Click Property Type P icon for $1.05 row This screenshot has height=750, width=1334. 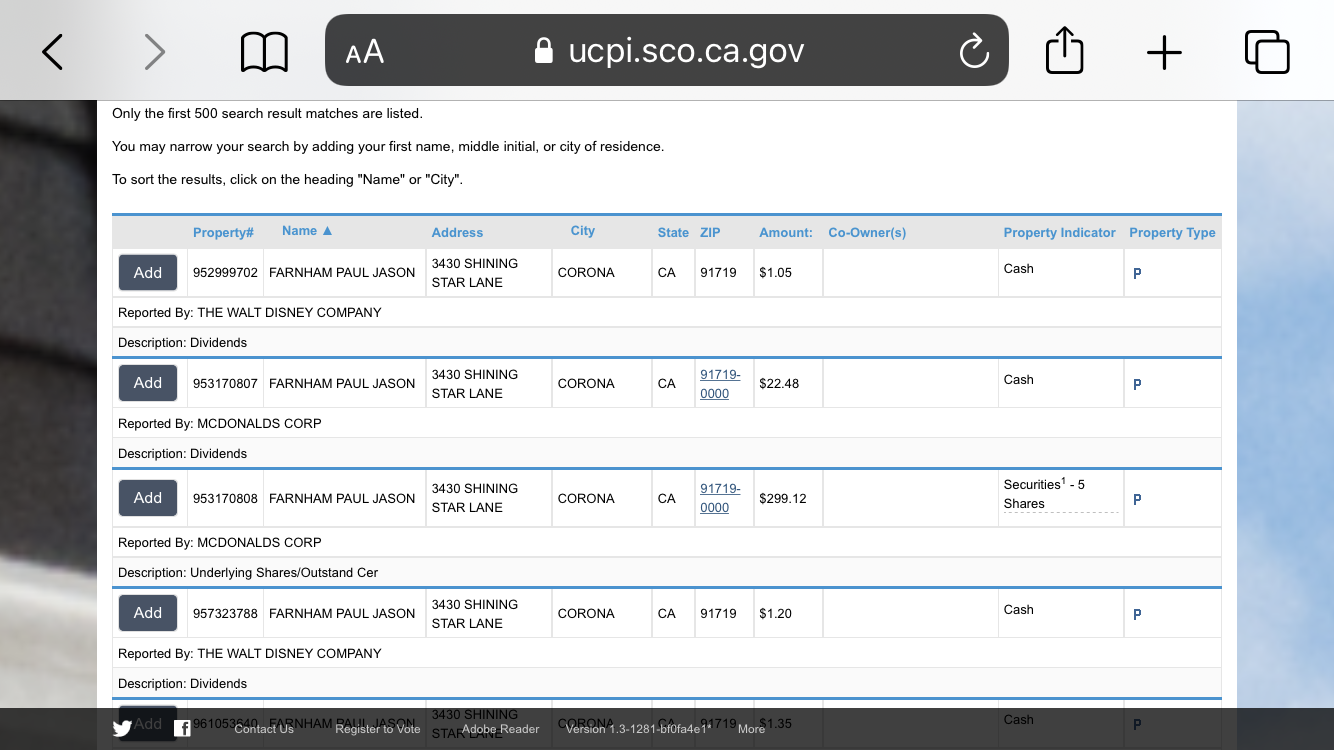(1137, 273)
